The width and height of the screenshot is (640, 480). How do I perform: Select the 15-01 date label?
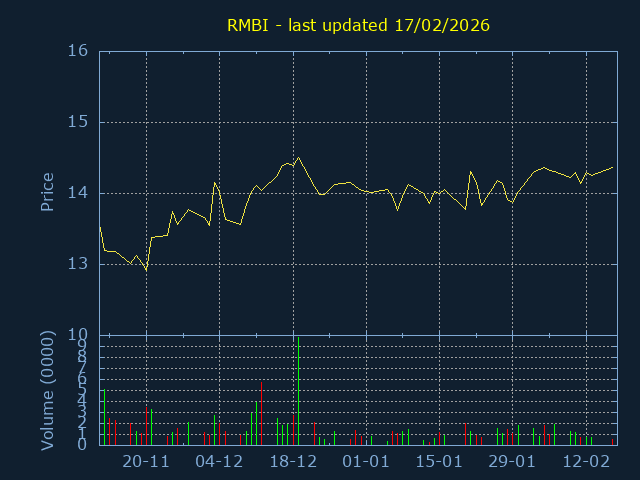[439, 462]
